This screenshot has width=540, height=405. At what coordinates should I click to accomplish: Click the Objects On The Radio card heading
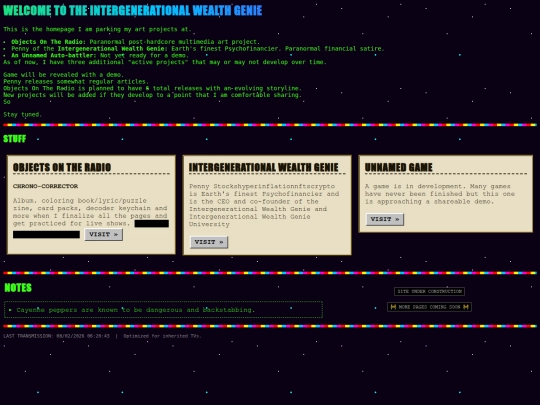(x=62, y=167)
